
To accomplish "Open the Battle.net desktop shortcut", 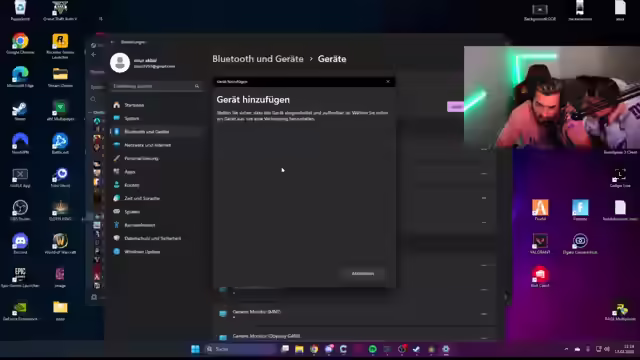I will pos(60,144).
